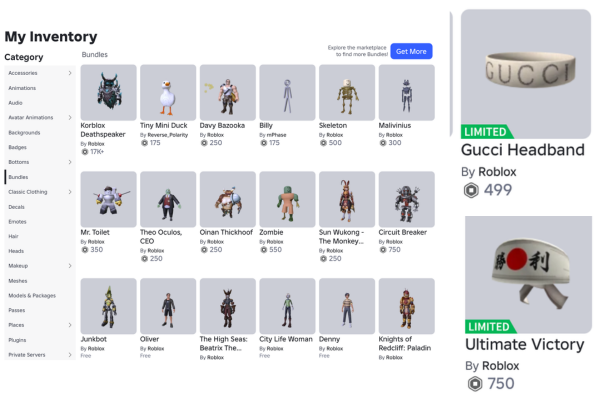Open the Mr. Toilet bundle image

(x=108, y=199)
